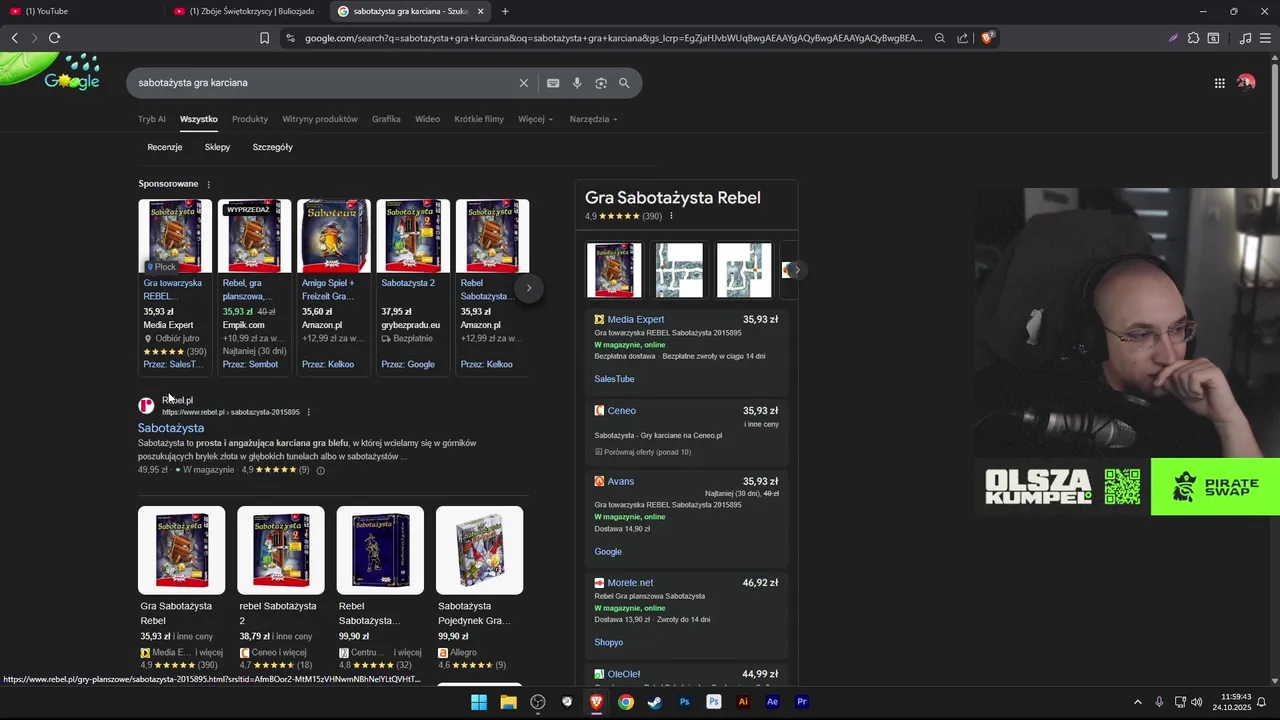
Task: Open Adobe After Effects from the taskbar
Action: [772, 702]
